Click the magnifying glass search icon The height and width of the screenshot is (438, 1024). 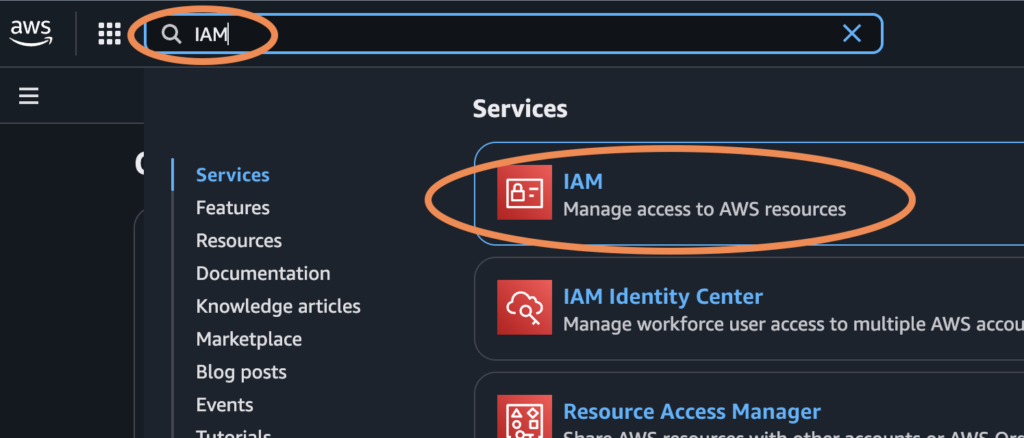172,34
